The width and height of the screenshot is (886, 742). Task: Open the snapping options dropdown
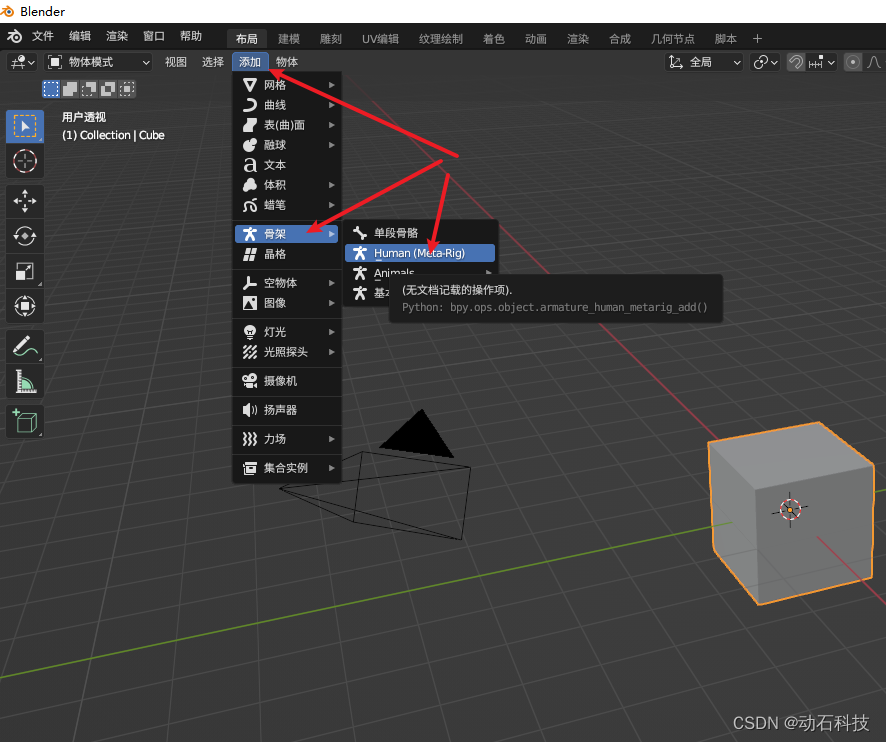tap(822, 62)
